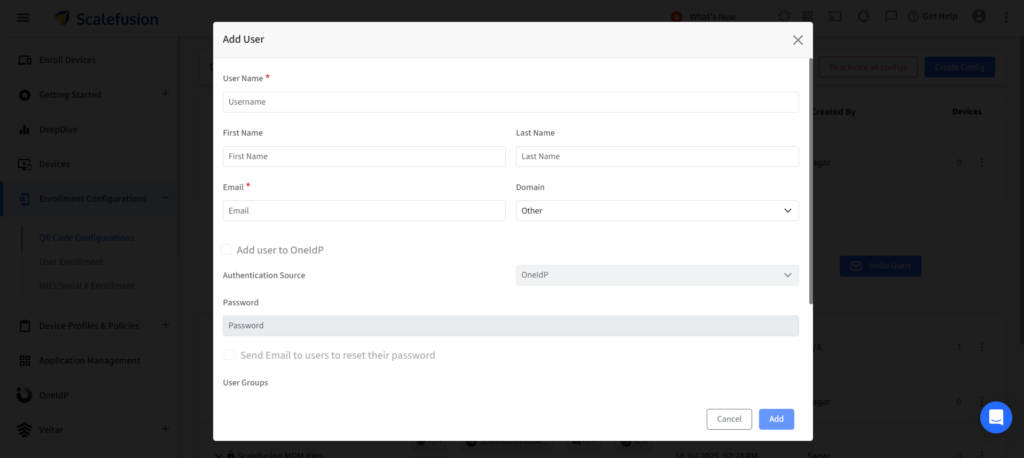
Task: Open Device Profiles & Policies
Action: pyautogui.click(x=89, y=325)
